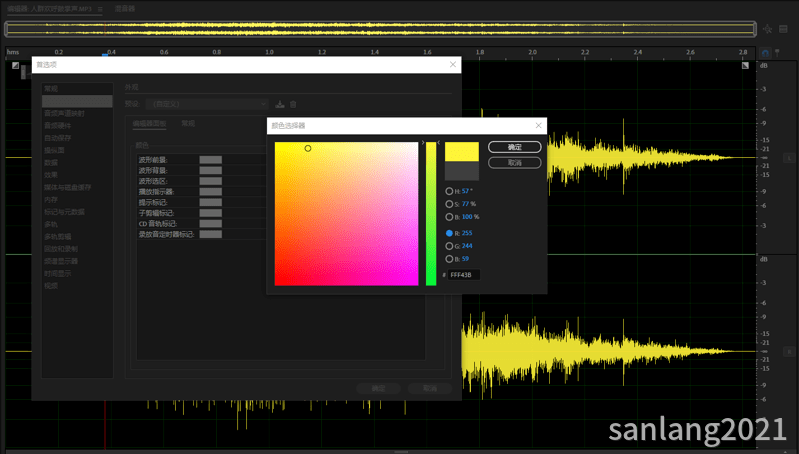Select the 编辑器 MP3 file tab at top

(49, 9)
